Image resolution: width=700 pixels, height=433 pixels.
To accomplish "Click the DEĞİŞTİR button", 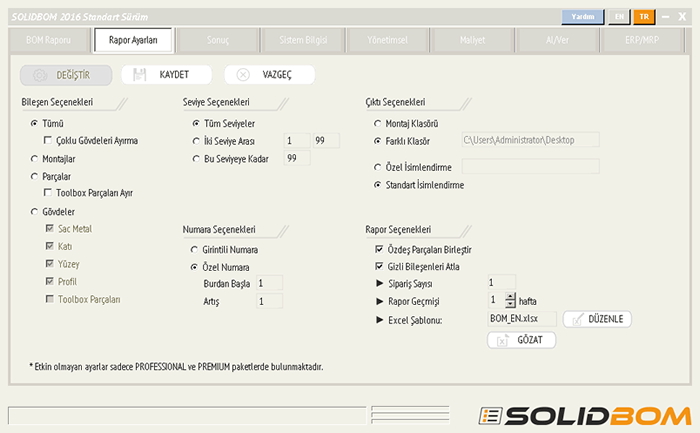I will [x=66, y=75].
